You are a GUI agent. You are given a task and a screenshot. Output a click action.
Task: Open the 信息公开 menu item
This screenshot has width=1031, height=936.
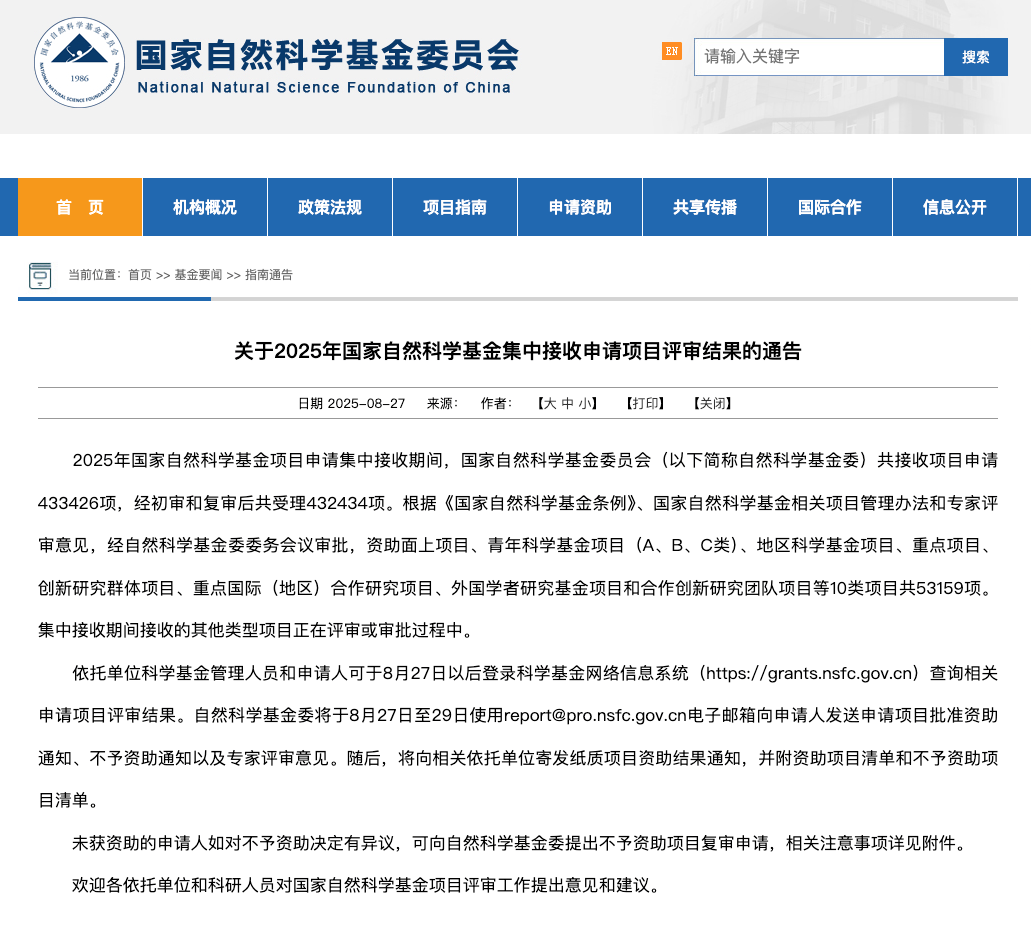(x=954, y=207)
